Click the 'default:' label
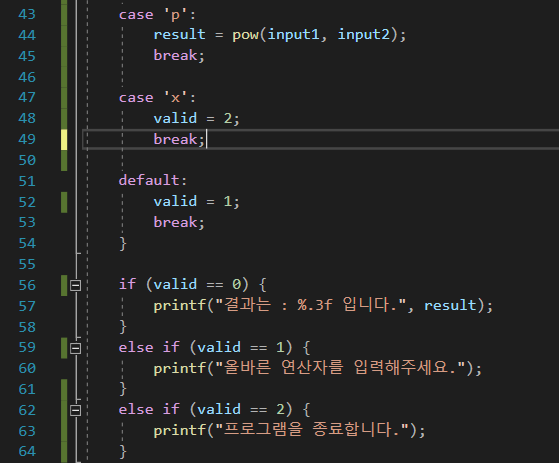The image size is (559, 463). click(153, 180)
